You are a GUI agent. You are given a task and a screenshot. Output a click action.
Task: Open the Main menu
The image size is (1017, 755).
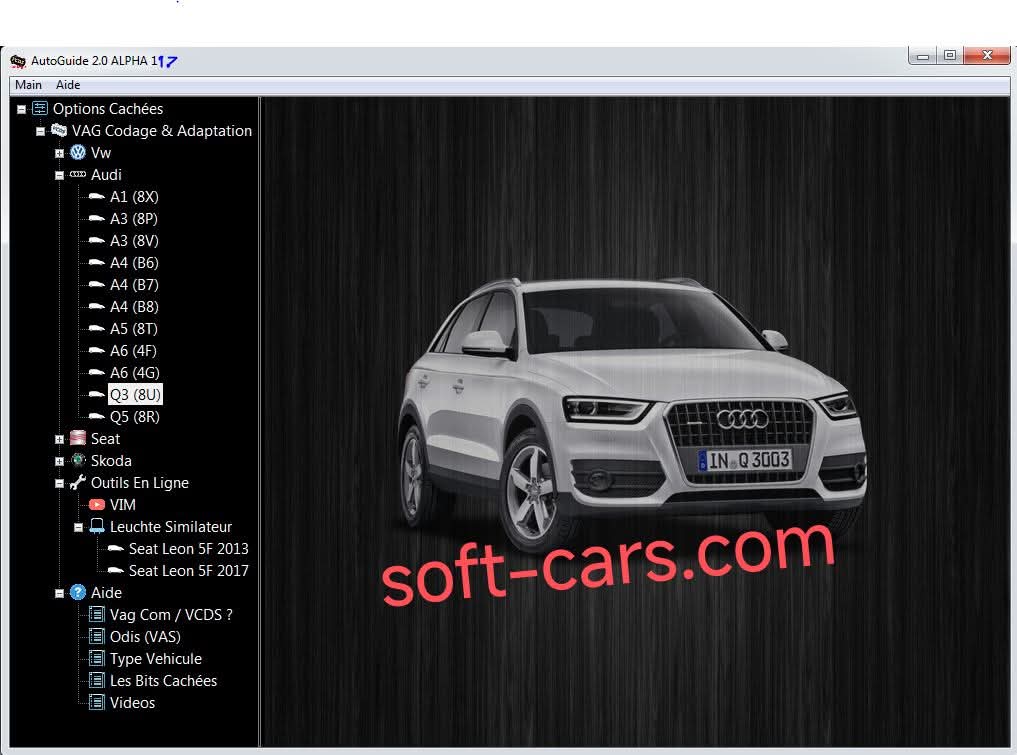point(28,85)
